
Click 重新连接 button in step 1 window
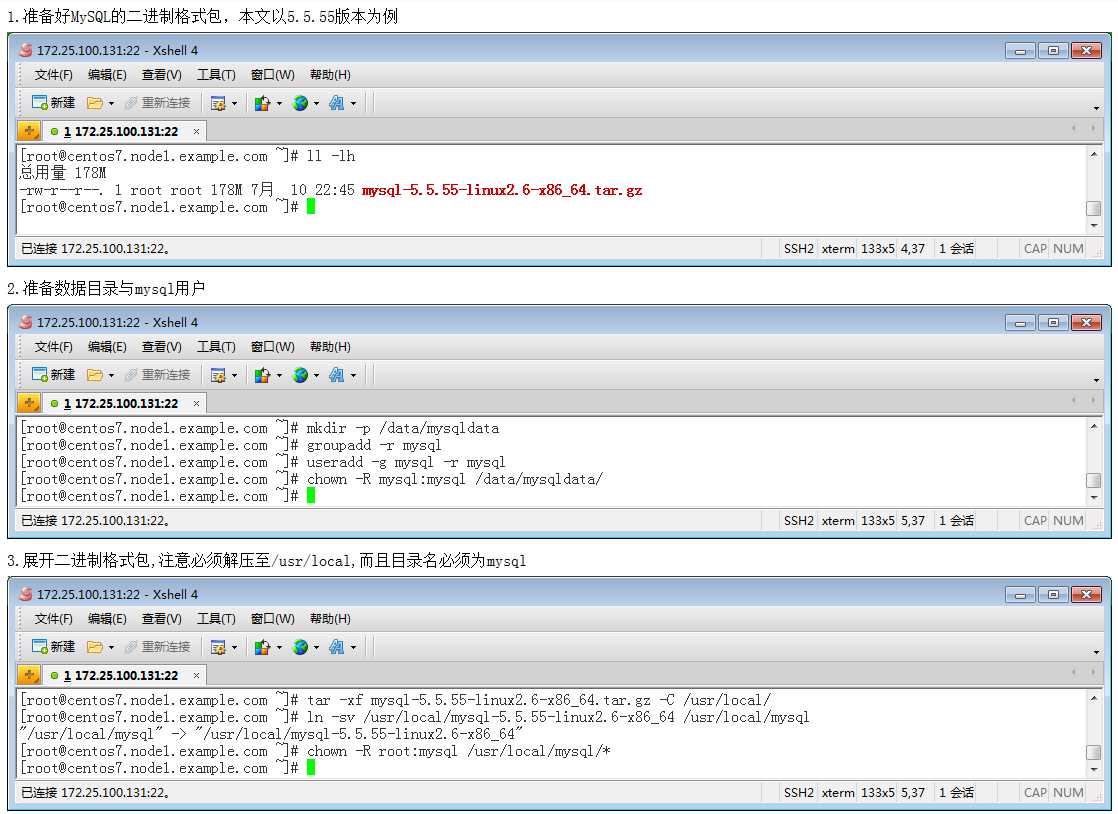click(x=158, y=103)
